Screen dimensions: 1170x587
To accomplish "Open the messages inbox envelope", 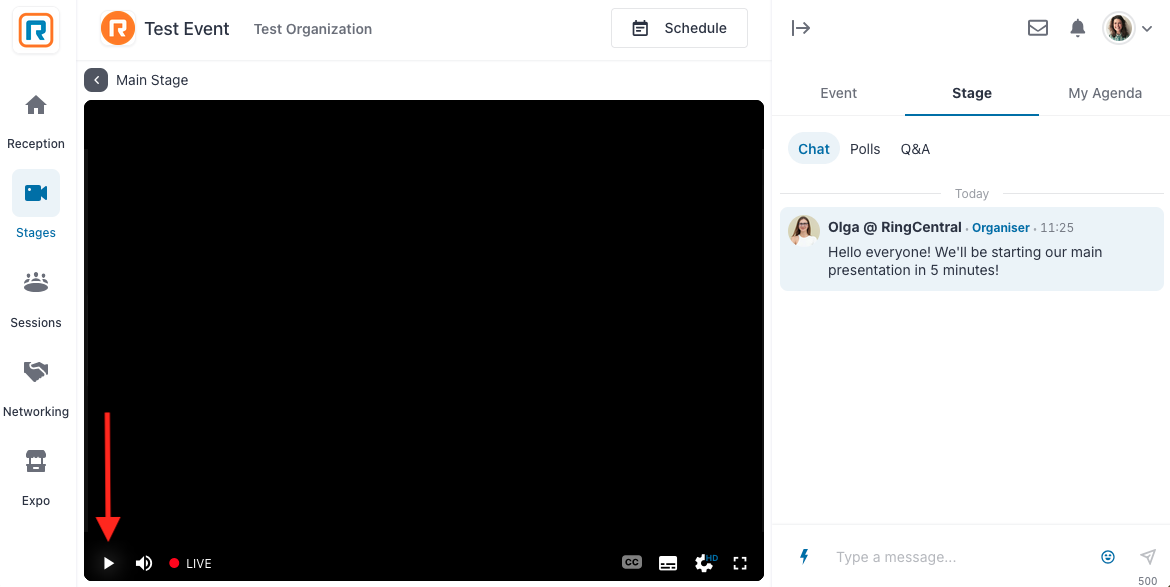I will pyautogui.click(x=1038, y=28).
